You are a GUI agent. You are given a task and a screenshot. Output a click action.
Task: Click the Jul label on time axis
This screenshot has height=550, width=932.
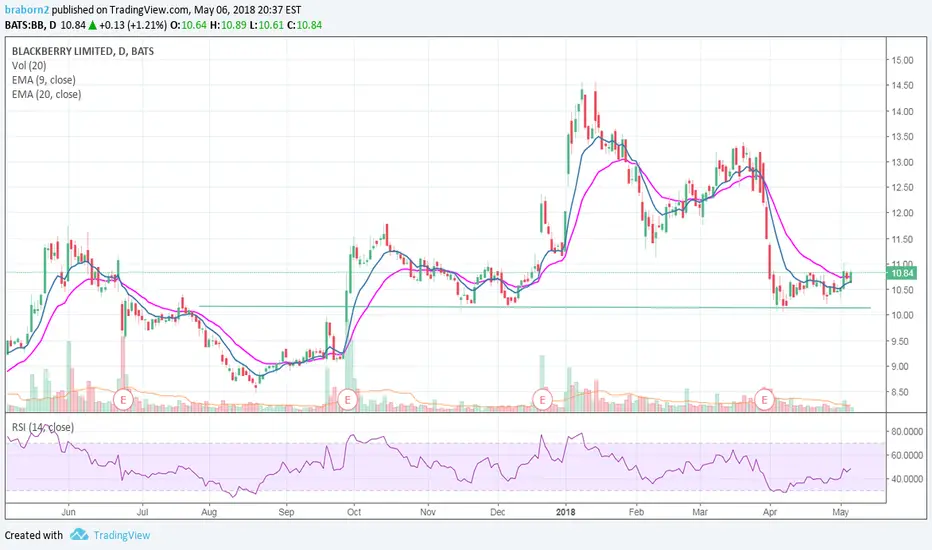tap(142, 512)
